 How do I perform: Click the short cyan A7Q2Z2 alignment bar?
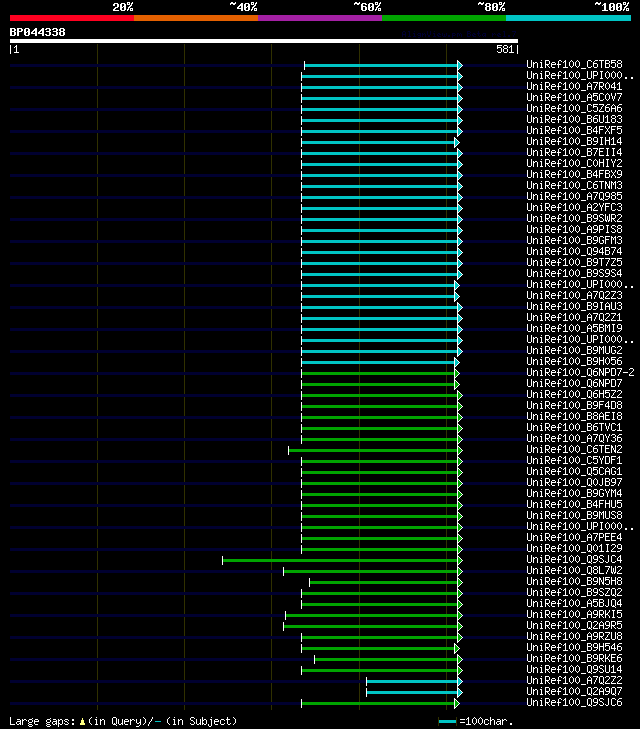click(413, 682)
